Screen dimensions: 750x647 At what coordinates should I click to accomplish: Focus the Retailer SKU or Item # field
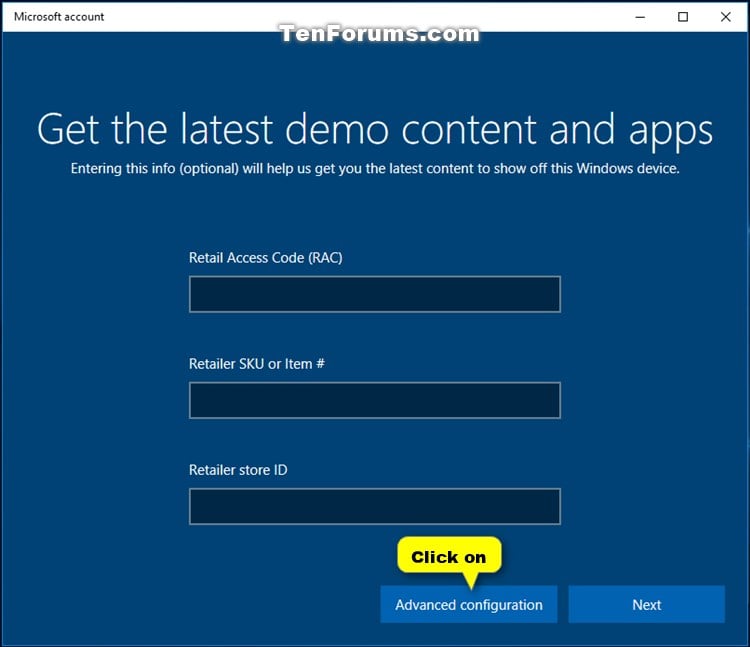point(375,400)
